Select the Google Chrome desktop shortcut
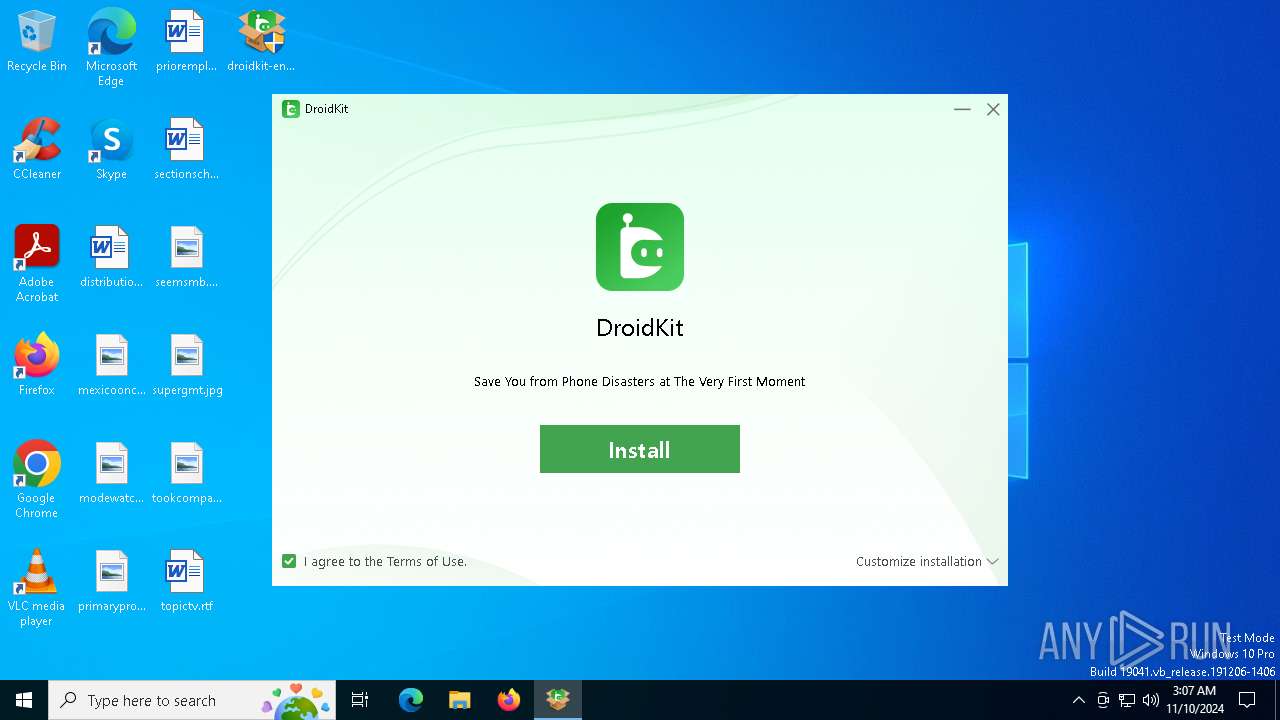This screenshot has width=1280, height=720. tap(37, 480)
